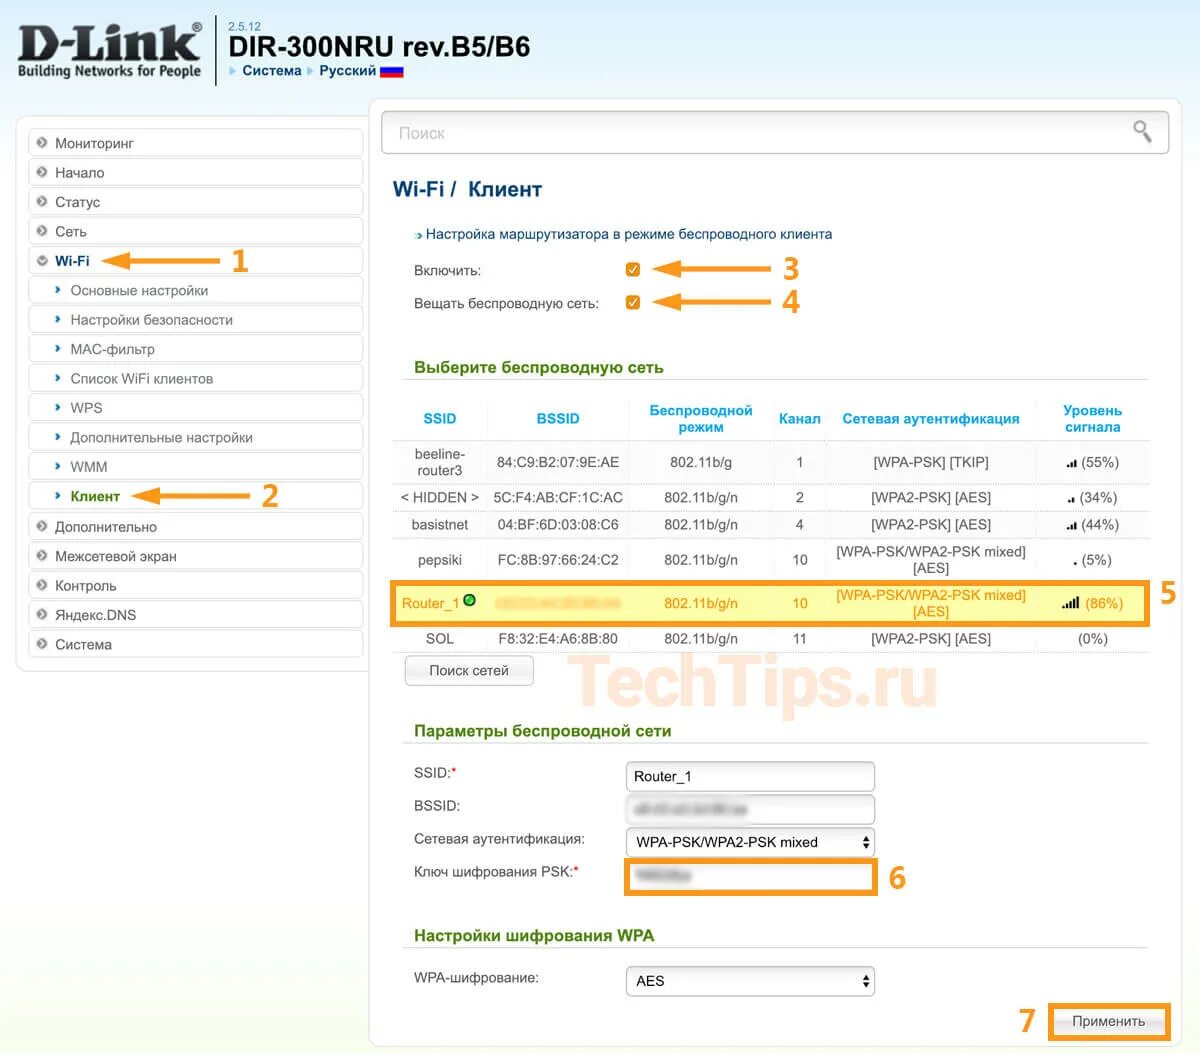Viewport: 1200px width, 1053px height.
Task: Click the [WPA-PSK] [TKIP] authentication cell
Action: tap(931, 462)
